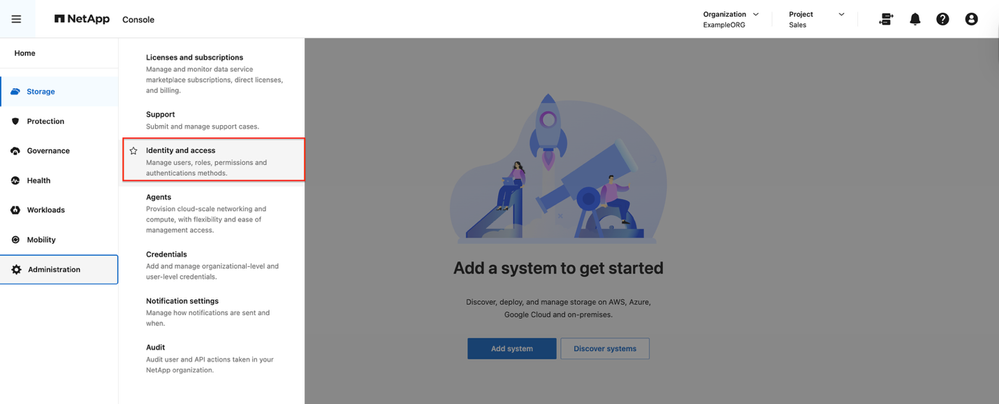
Task: Click the Discover systems button
Action: click(605, 349)
